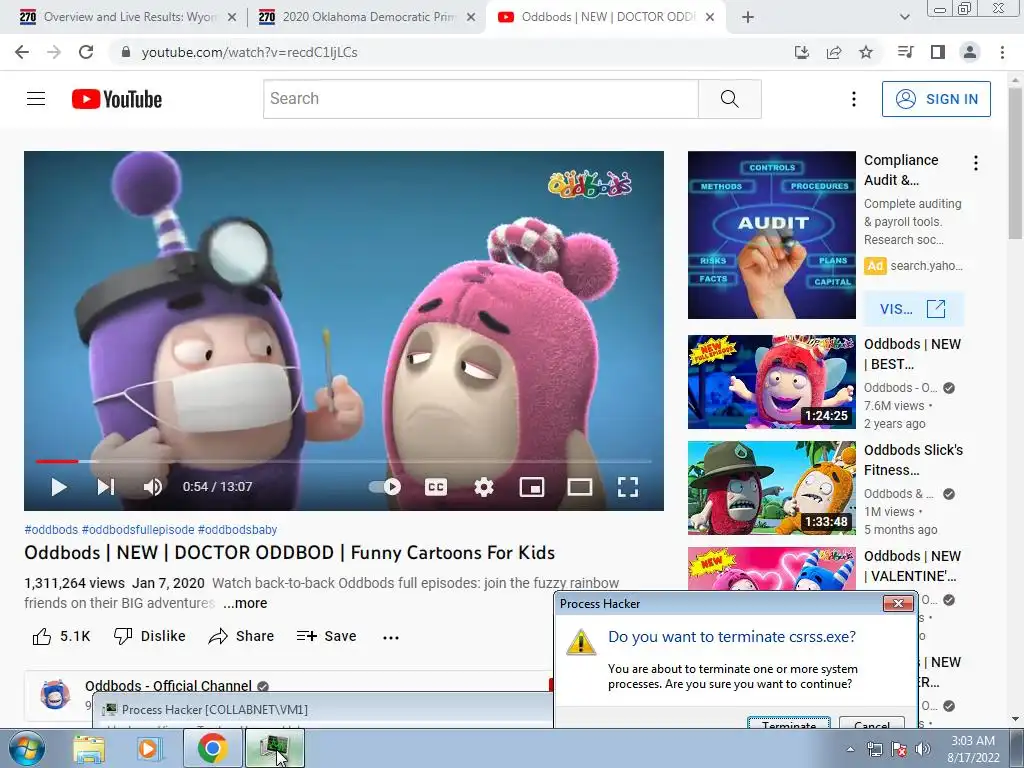1024x768 pixels.
Task: Switch to 2020 Oklahoma Democratic Primary tab
Action: click(x=368, y=17)
